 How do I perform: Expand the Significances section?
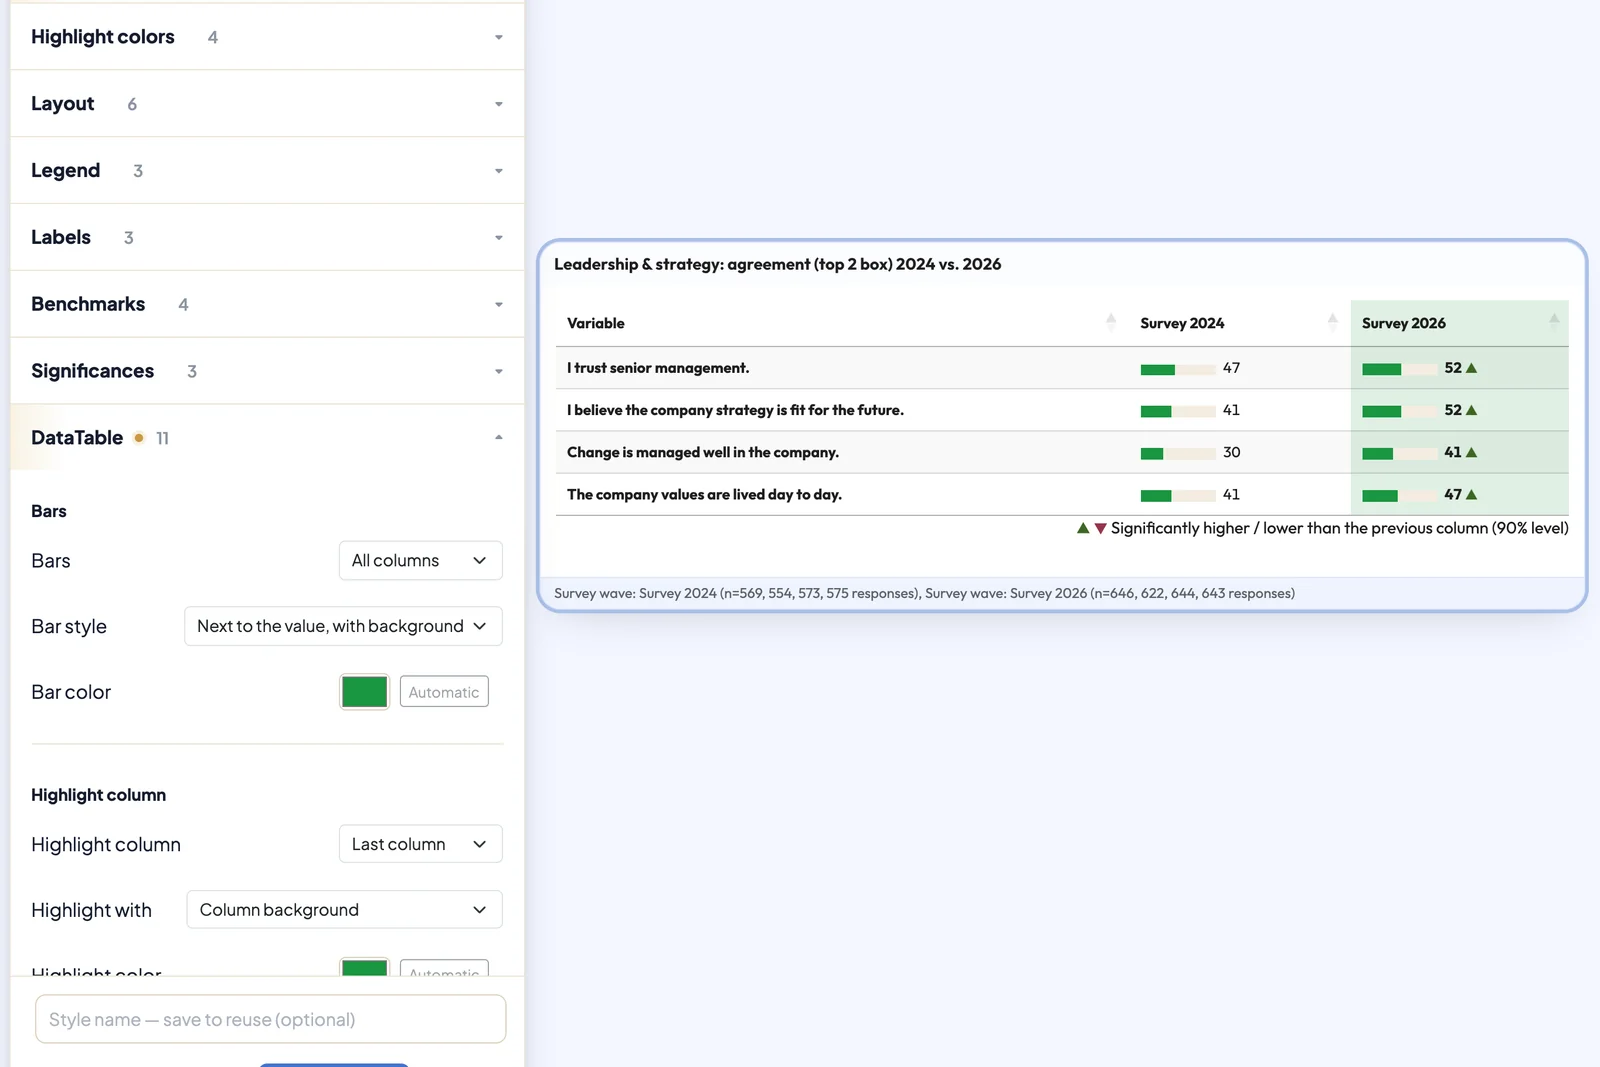tap(267, 371)
